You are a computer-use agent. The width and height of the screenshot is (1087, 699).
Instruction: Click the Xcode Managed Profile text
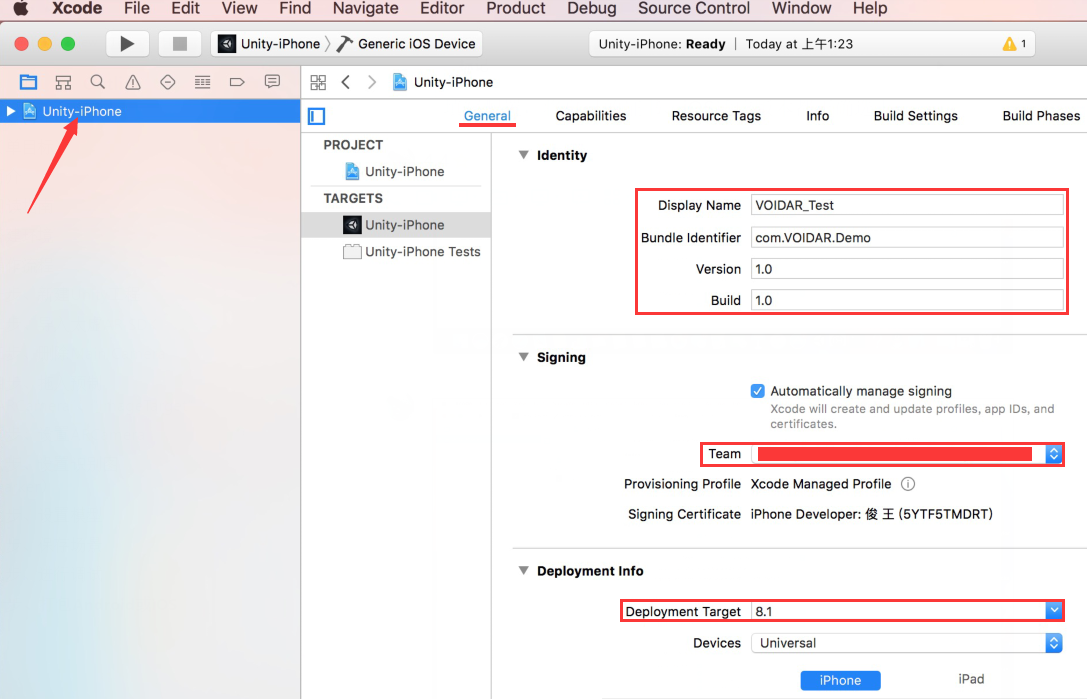(x=821, y=484)
